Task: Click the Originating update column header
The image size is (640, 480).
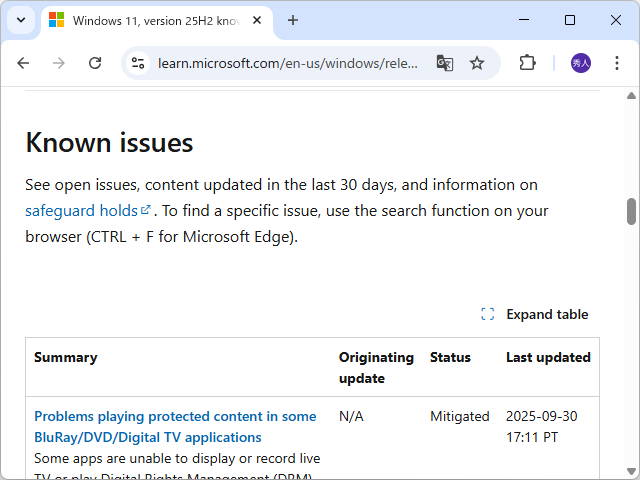Action: coord(376,368)
